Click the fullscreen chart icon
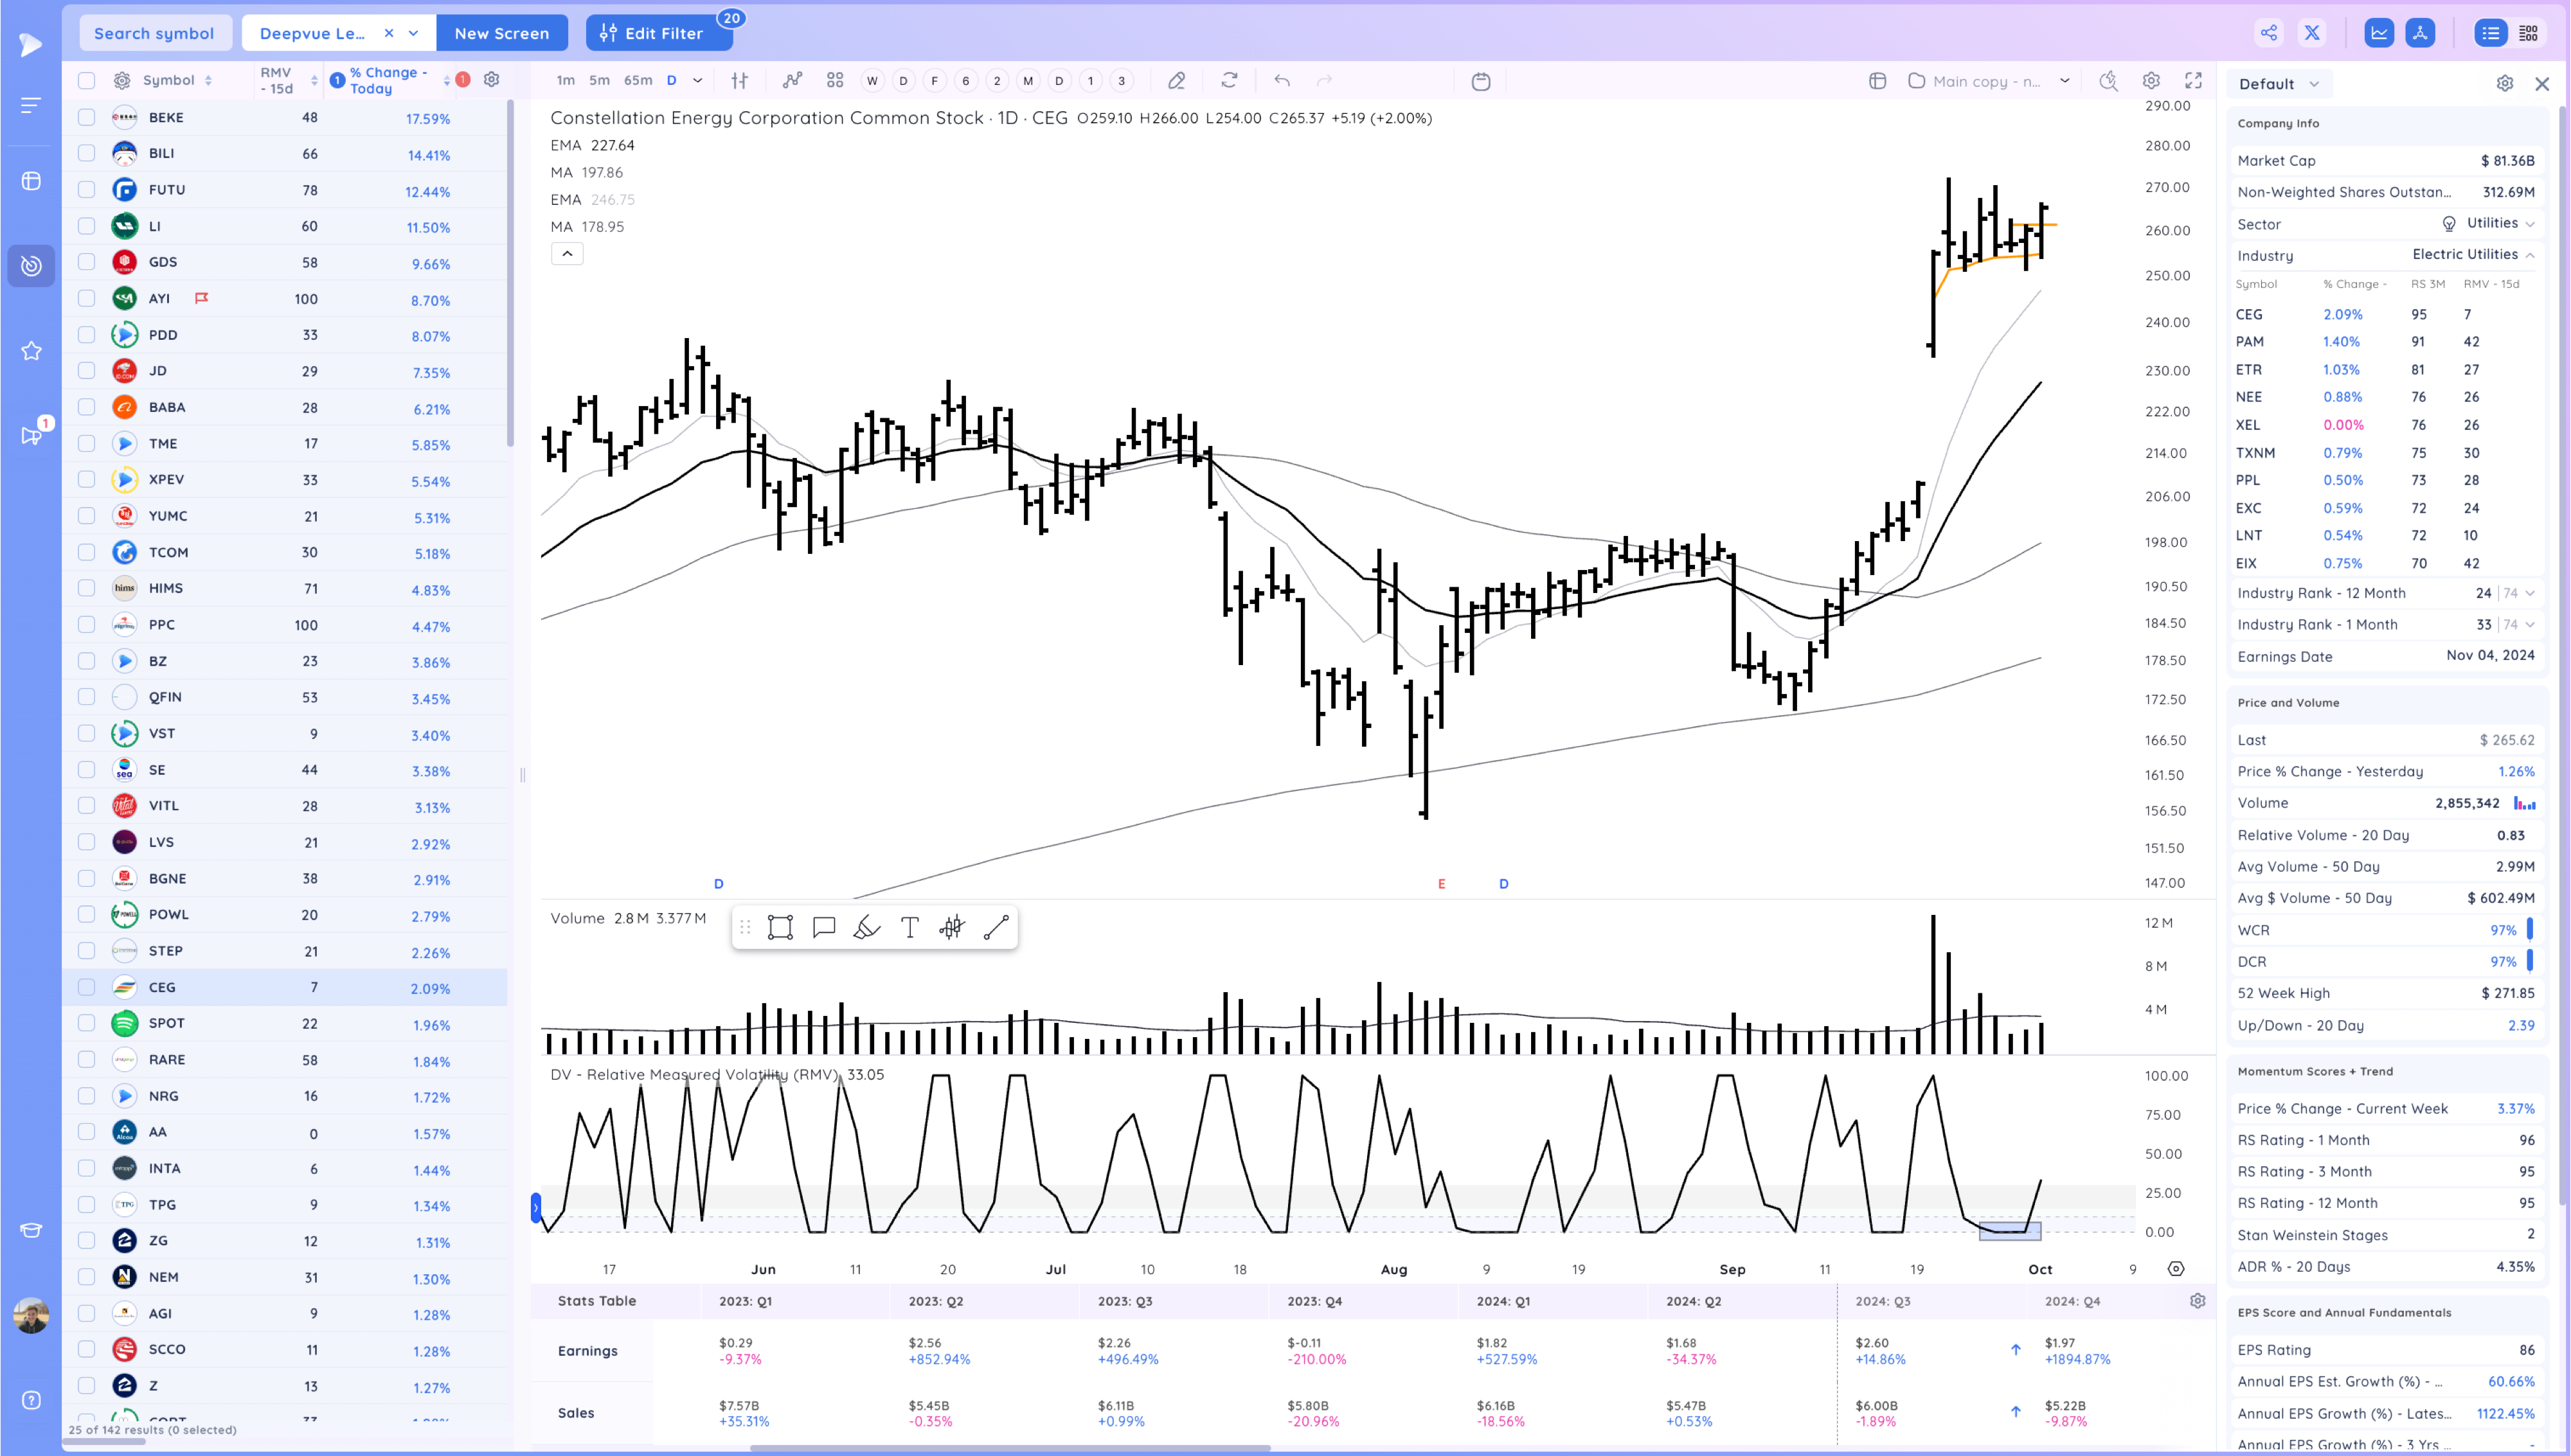The image size is (2571, 1456). [2193, 81]
